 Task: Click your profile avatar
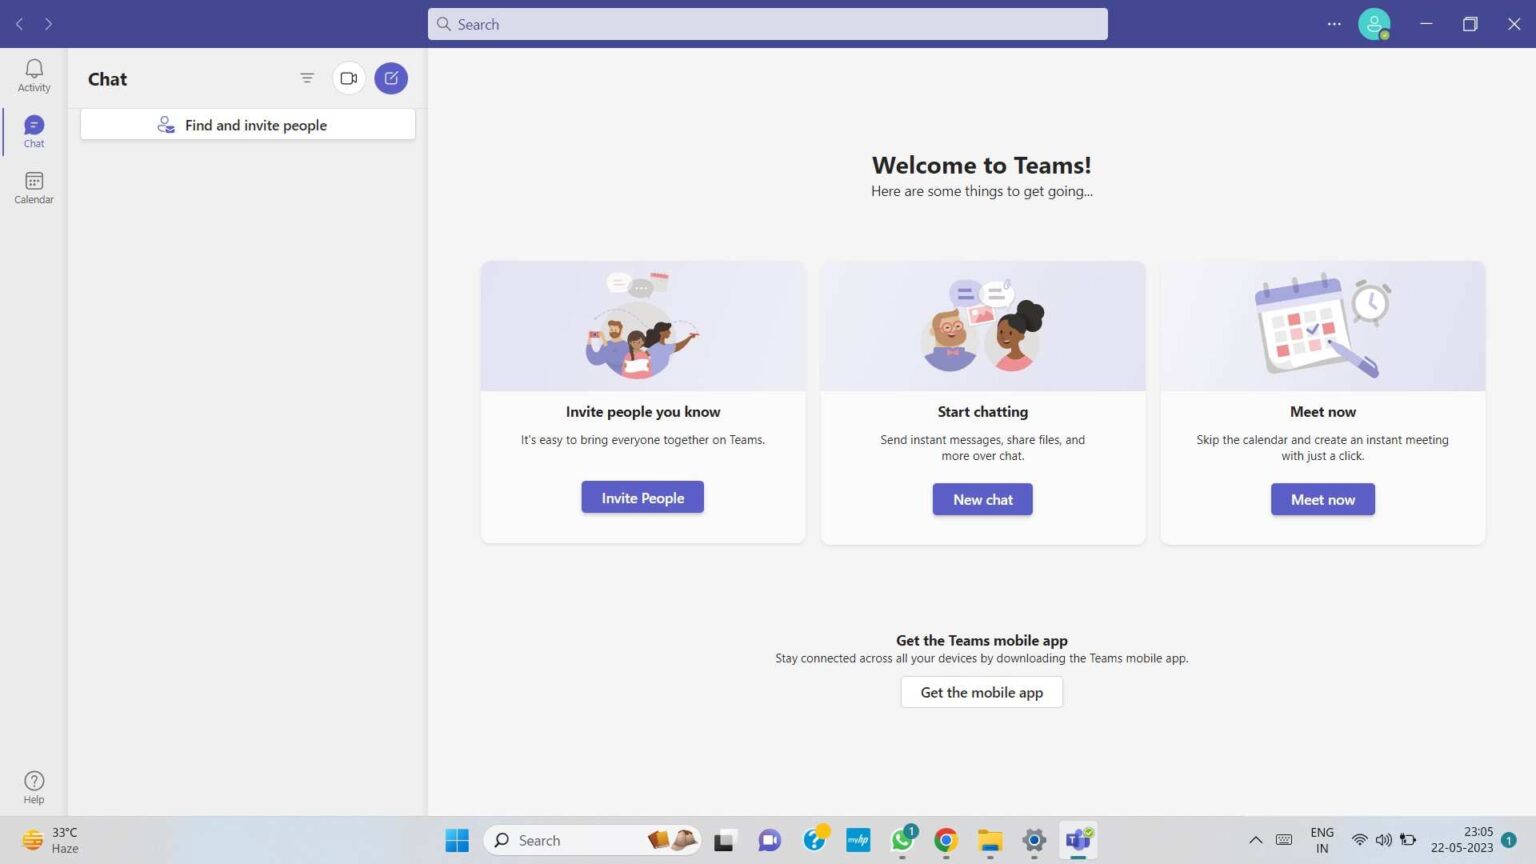[1374, 23]
